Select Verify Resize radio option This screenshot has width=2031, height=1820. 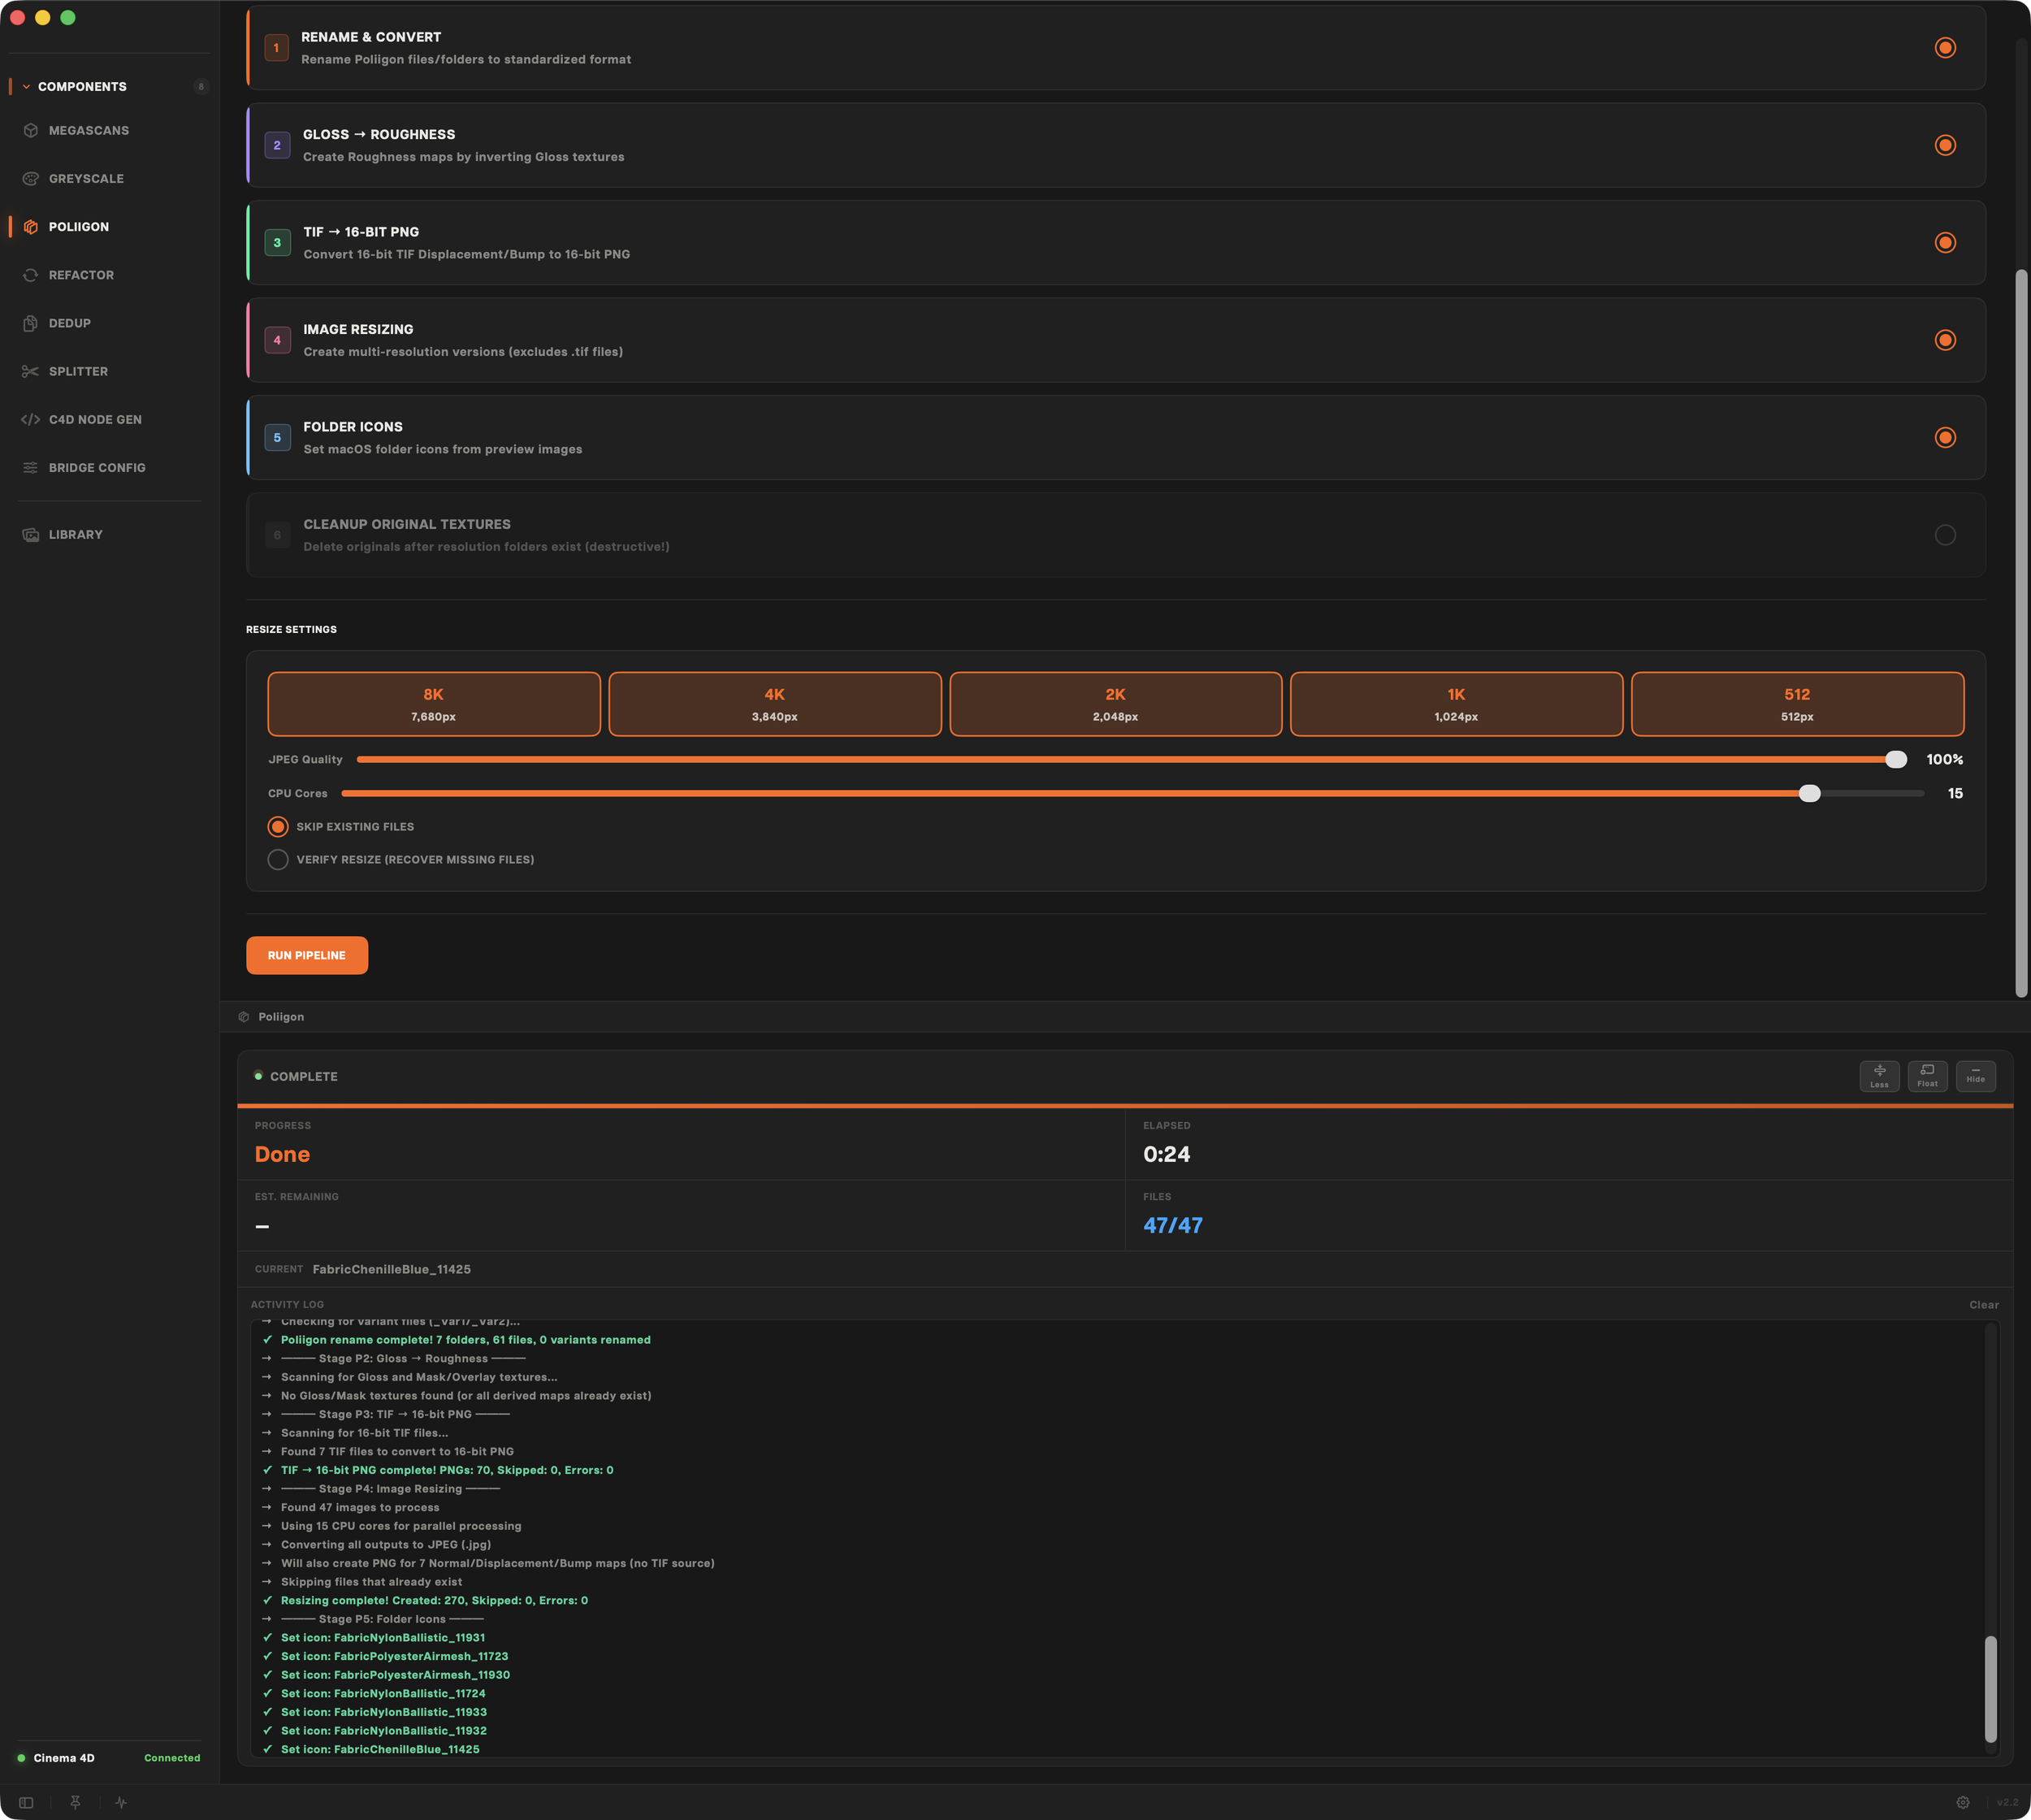click(278, 859)
